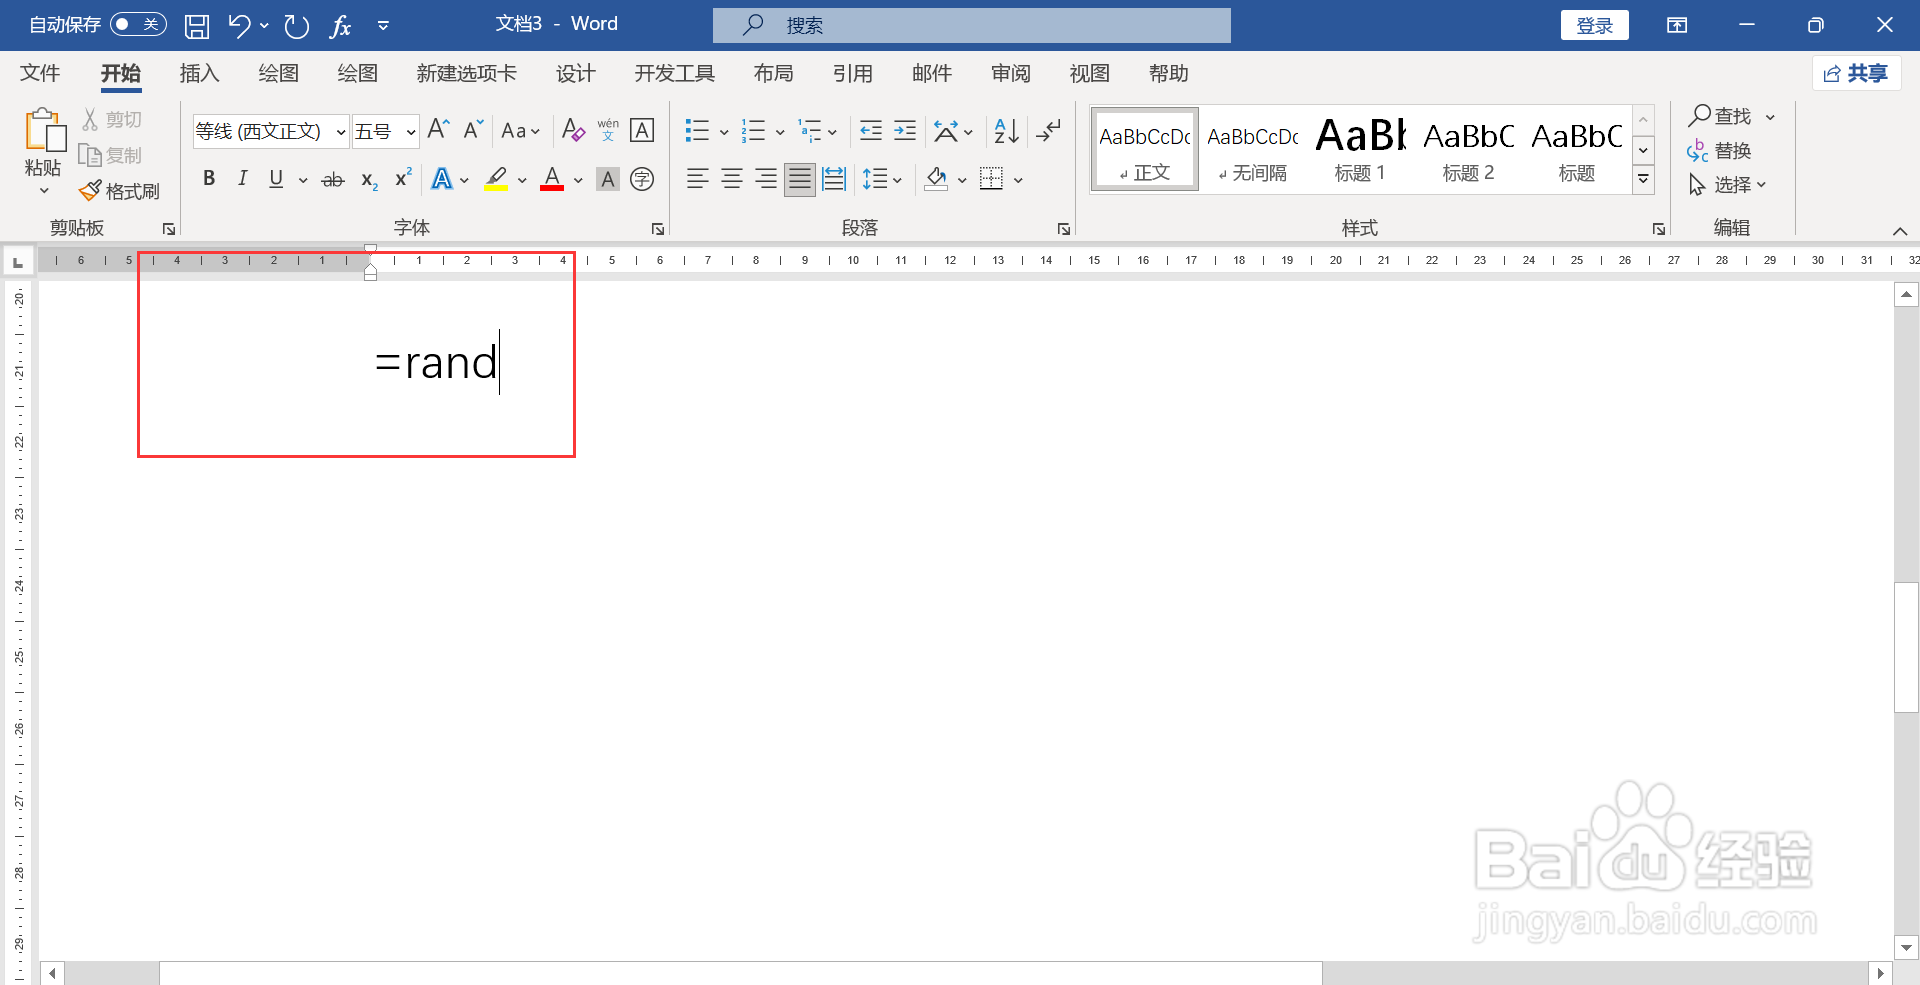The height and width of the screenshot is (985, 1920).
Task: Click the phonetic guide (wén) icon
Action: (x=608, y=130)
